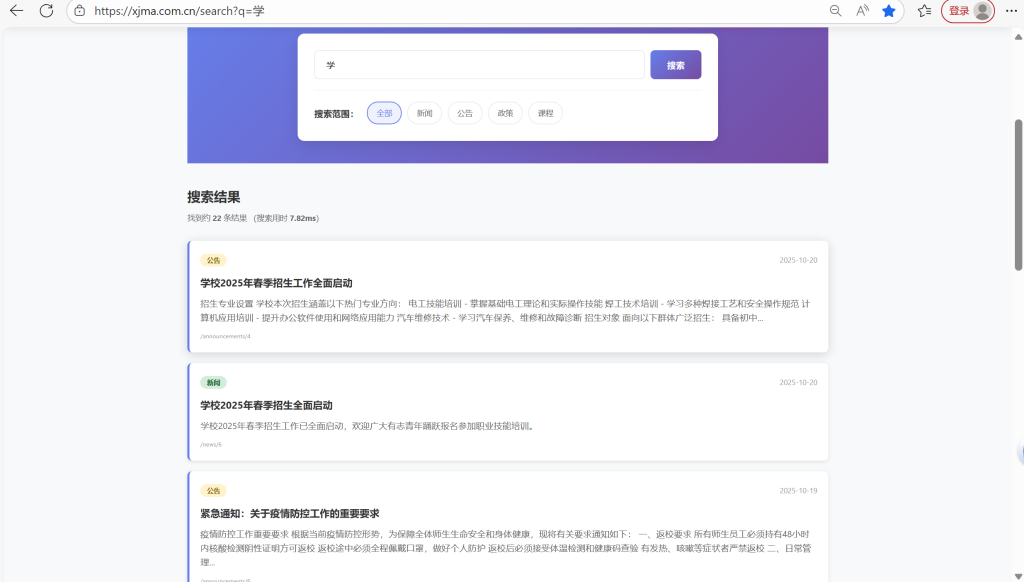Select the 新闻 search scope filter
This screenshot has width=1024, height=582.
[x=424, y=113]
